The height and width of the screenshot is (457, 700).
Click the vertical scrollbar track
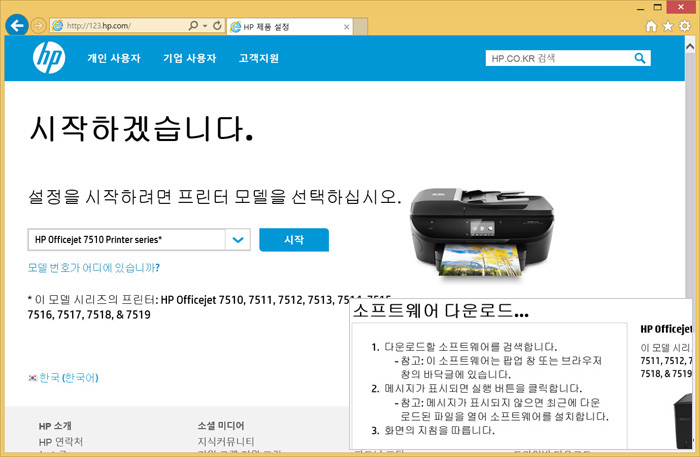pyautogui.click(x=690, y=174)
